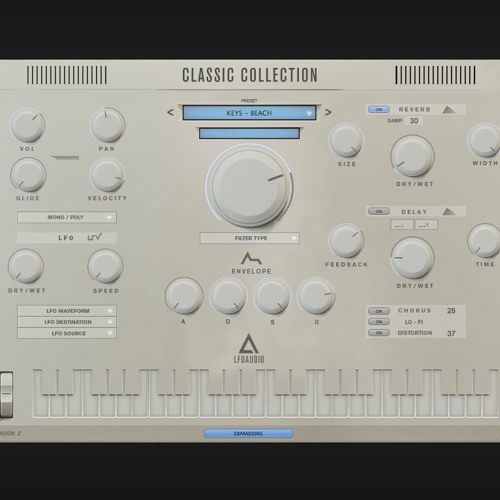
Task: Click the LFO waveform shape icon
Action: coord(95,237)
